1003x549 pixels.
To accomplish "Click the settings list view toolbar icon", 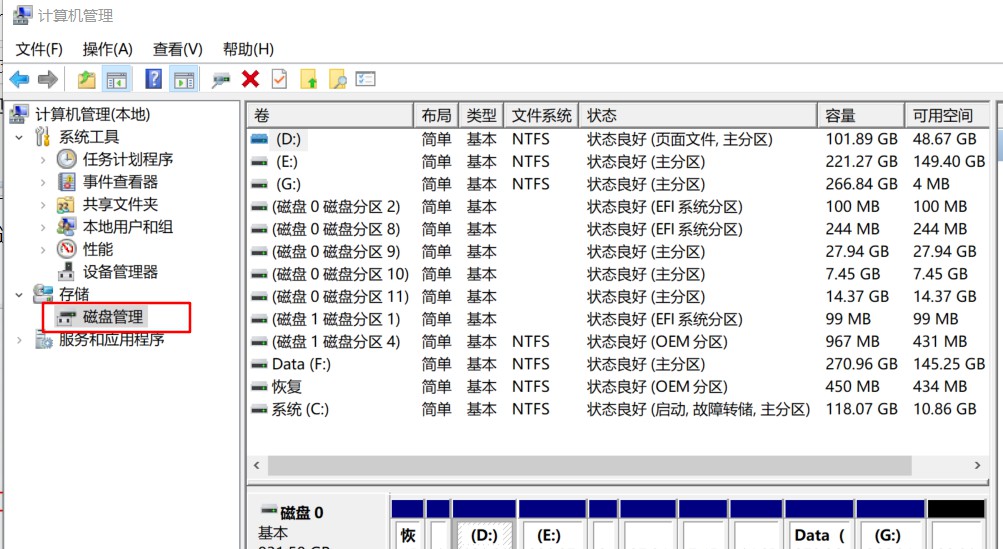I will click(365, 79).
